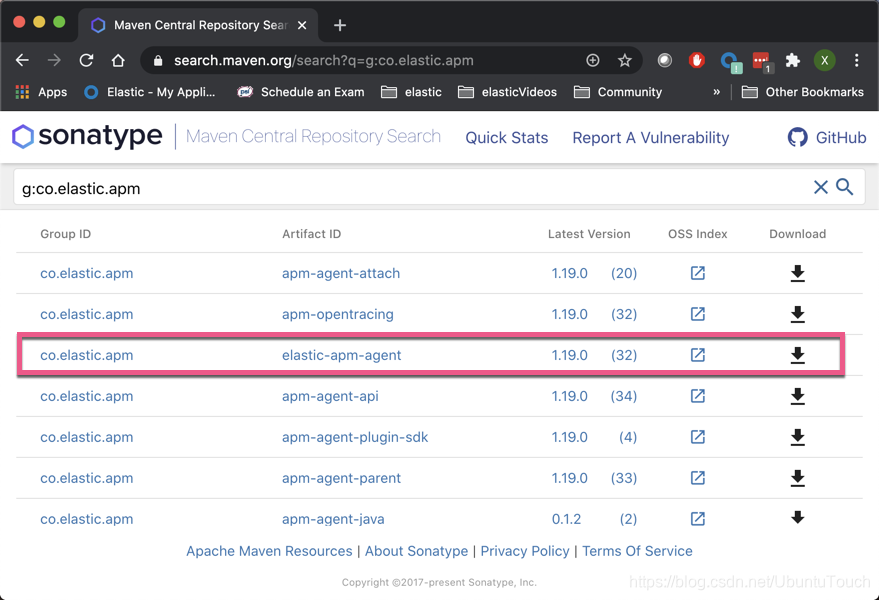The image size is (879, 600).
Task: Open Report A Vulnerability
Action: [x=650, y=137]
